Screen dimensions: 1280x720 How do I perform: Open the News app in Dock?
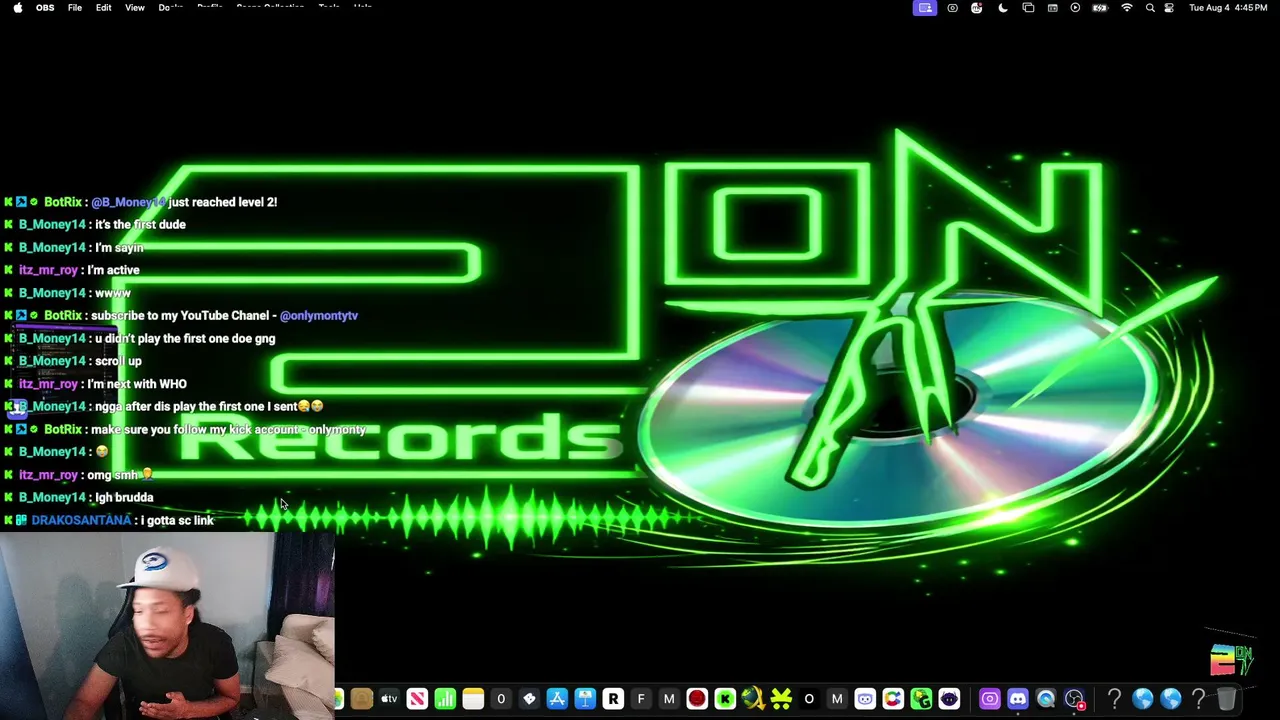tap(418, 698)
